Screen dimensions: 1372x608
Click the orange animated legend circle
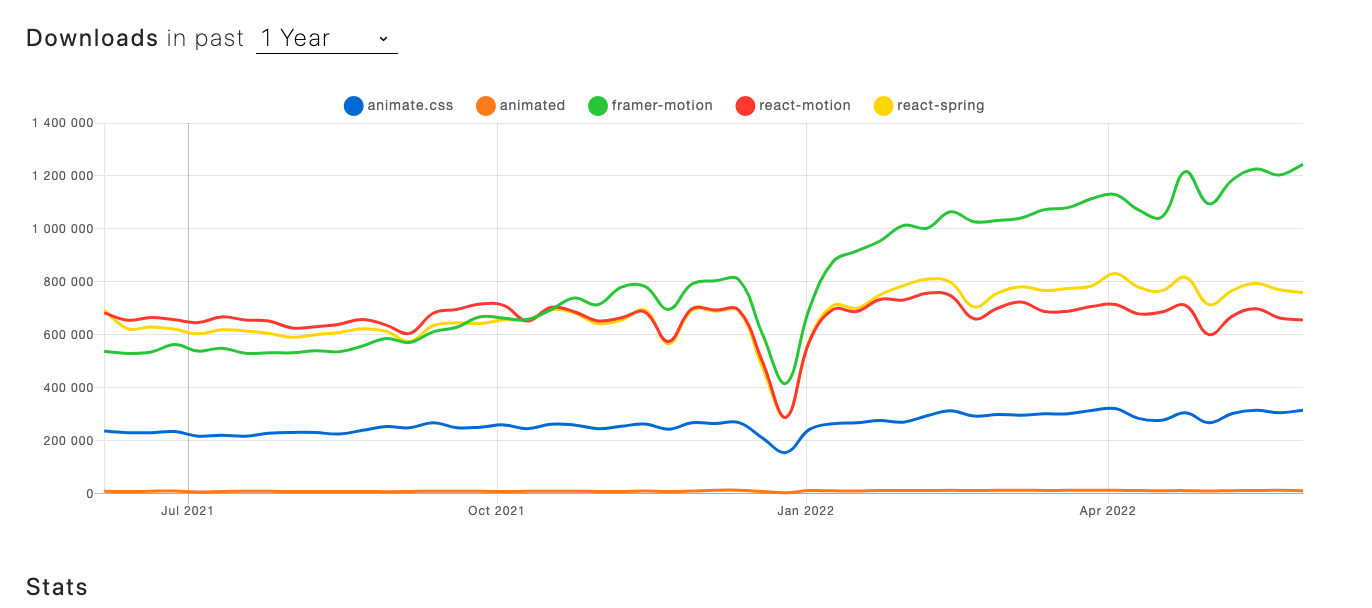click(486, 106)
